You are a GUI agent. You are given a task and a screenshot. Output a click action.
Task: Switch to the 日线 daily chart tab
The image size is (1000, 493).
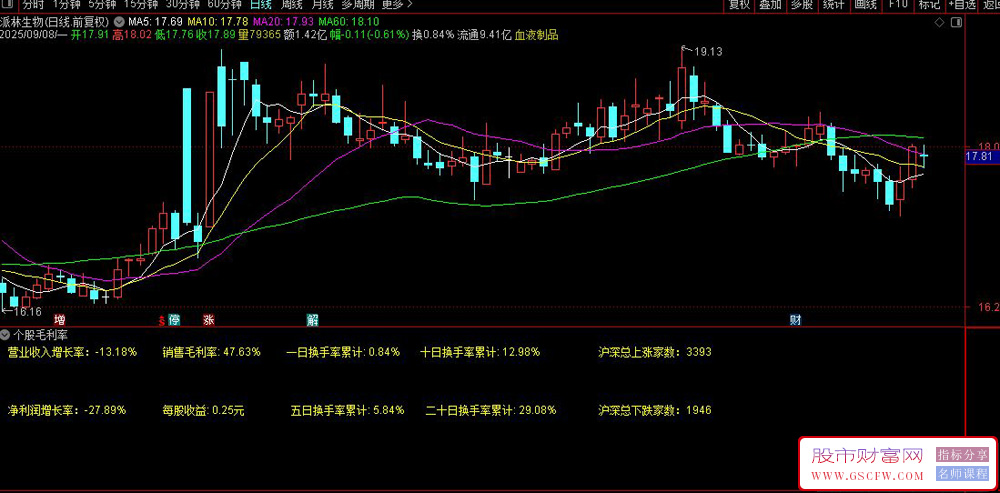point(260,4)
